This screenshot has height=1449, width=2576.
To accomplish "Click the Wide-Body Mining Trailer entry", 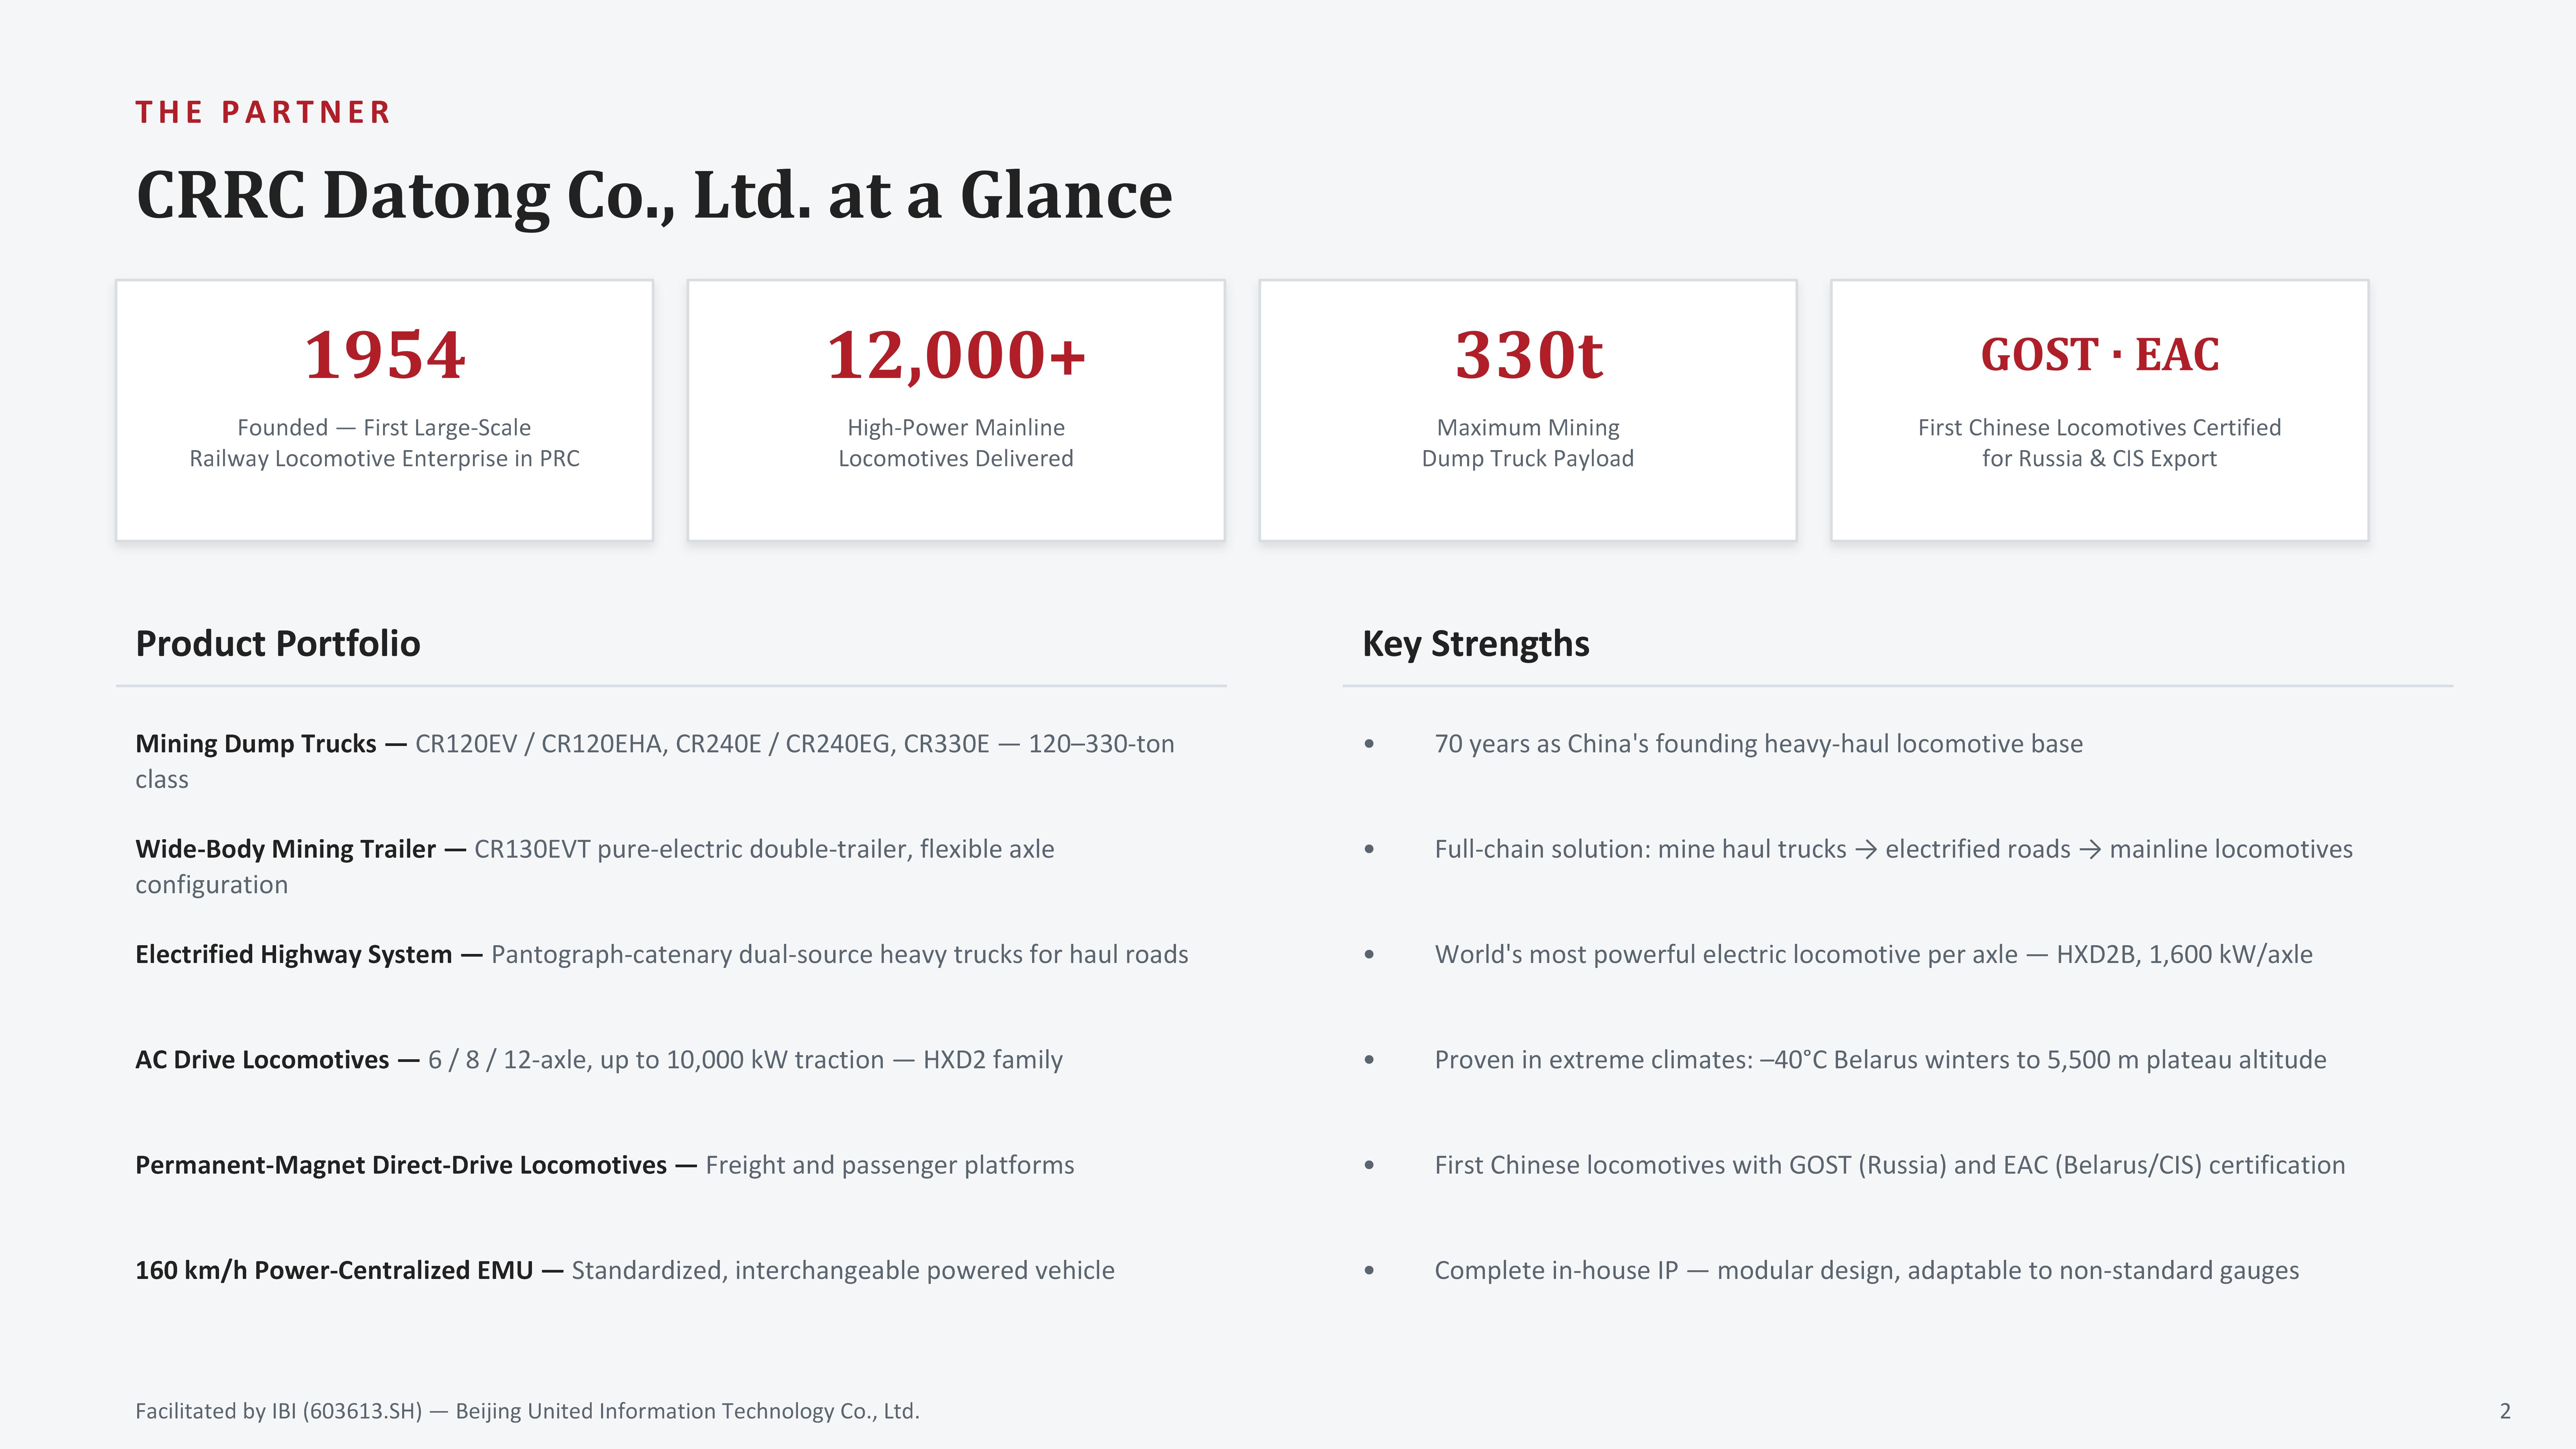I will (x=595, y=866).
